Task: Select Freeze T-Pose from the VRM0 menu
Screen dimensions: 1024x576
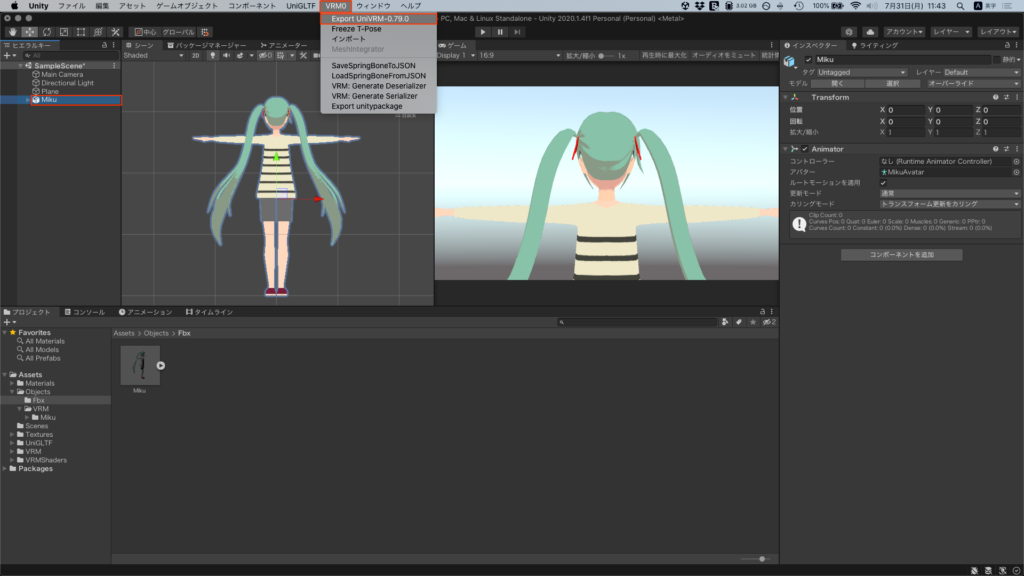Action: (x=356, y=29)
